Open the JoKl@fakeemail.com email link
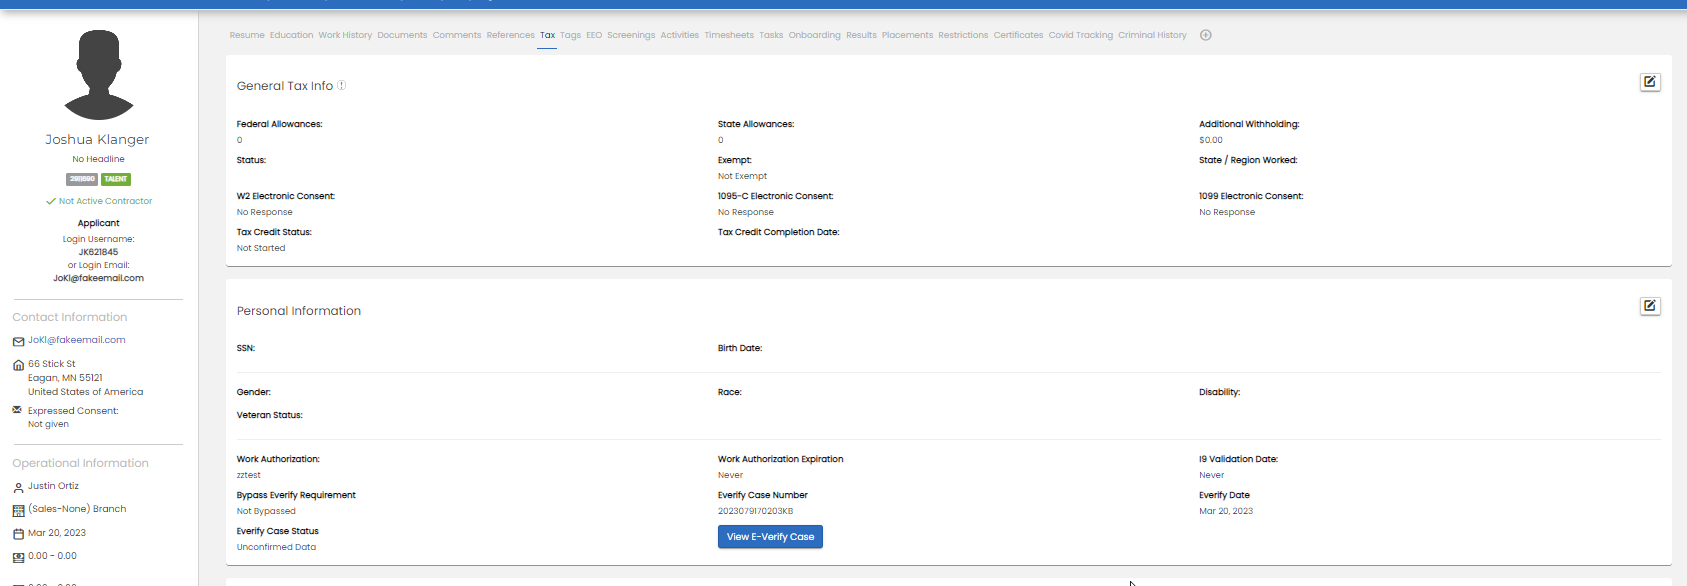This screenshot has height=586, width=1687. 77,340
